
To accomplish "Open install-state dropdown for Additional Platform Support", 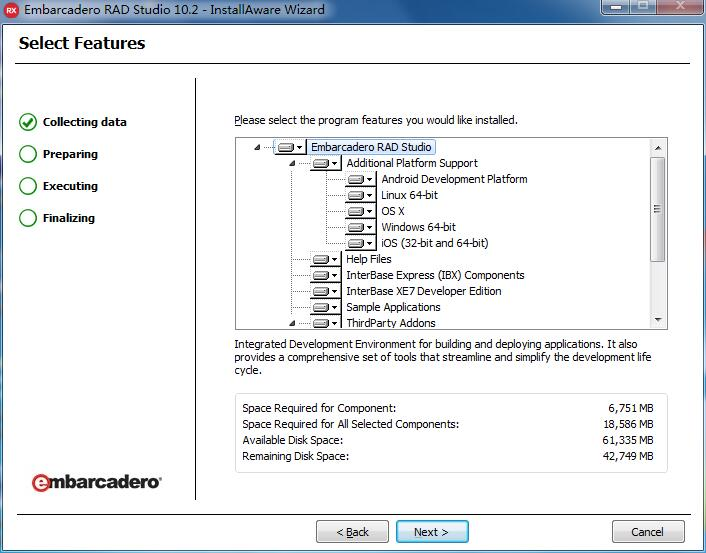I will pos(326,163).
